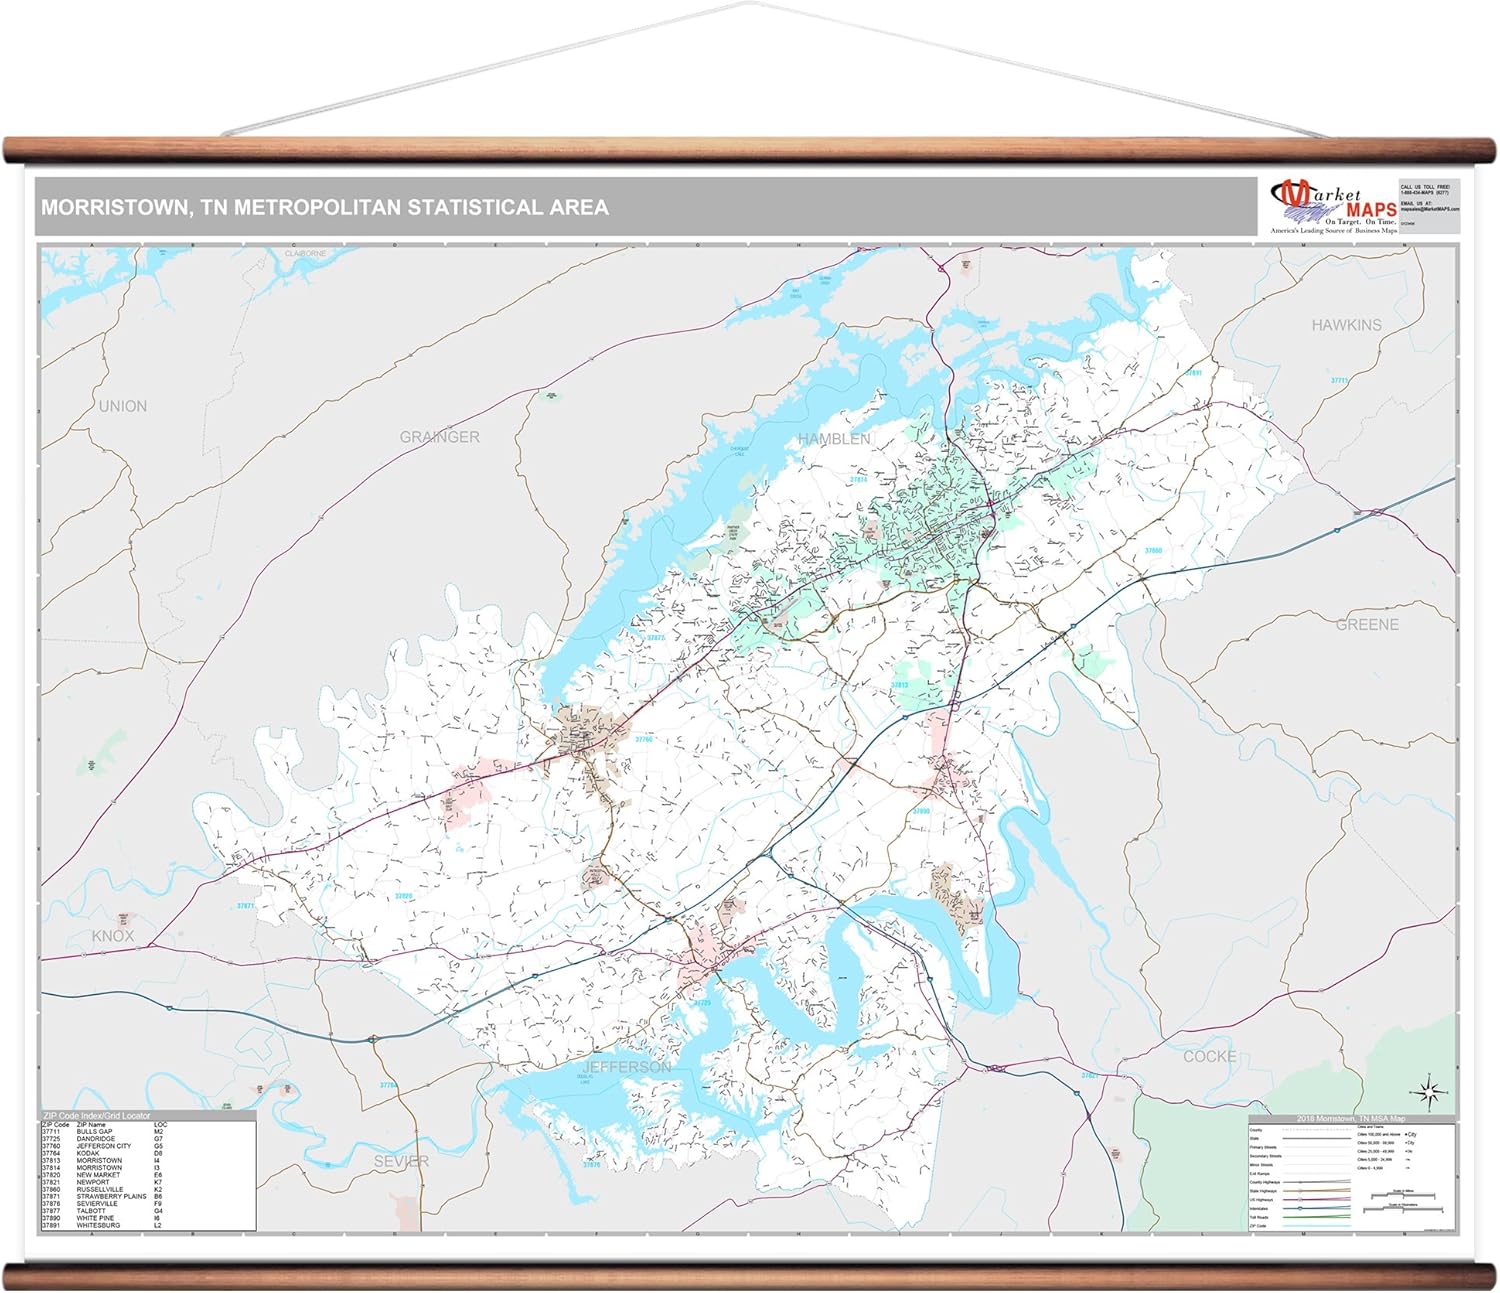1500x1293 pixels.
Task: Expand the ZIP Code Index/Grid Locator panel
Action: [x=97, y=1116]
